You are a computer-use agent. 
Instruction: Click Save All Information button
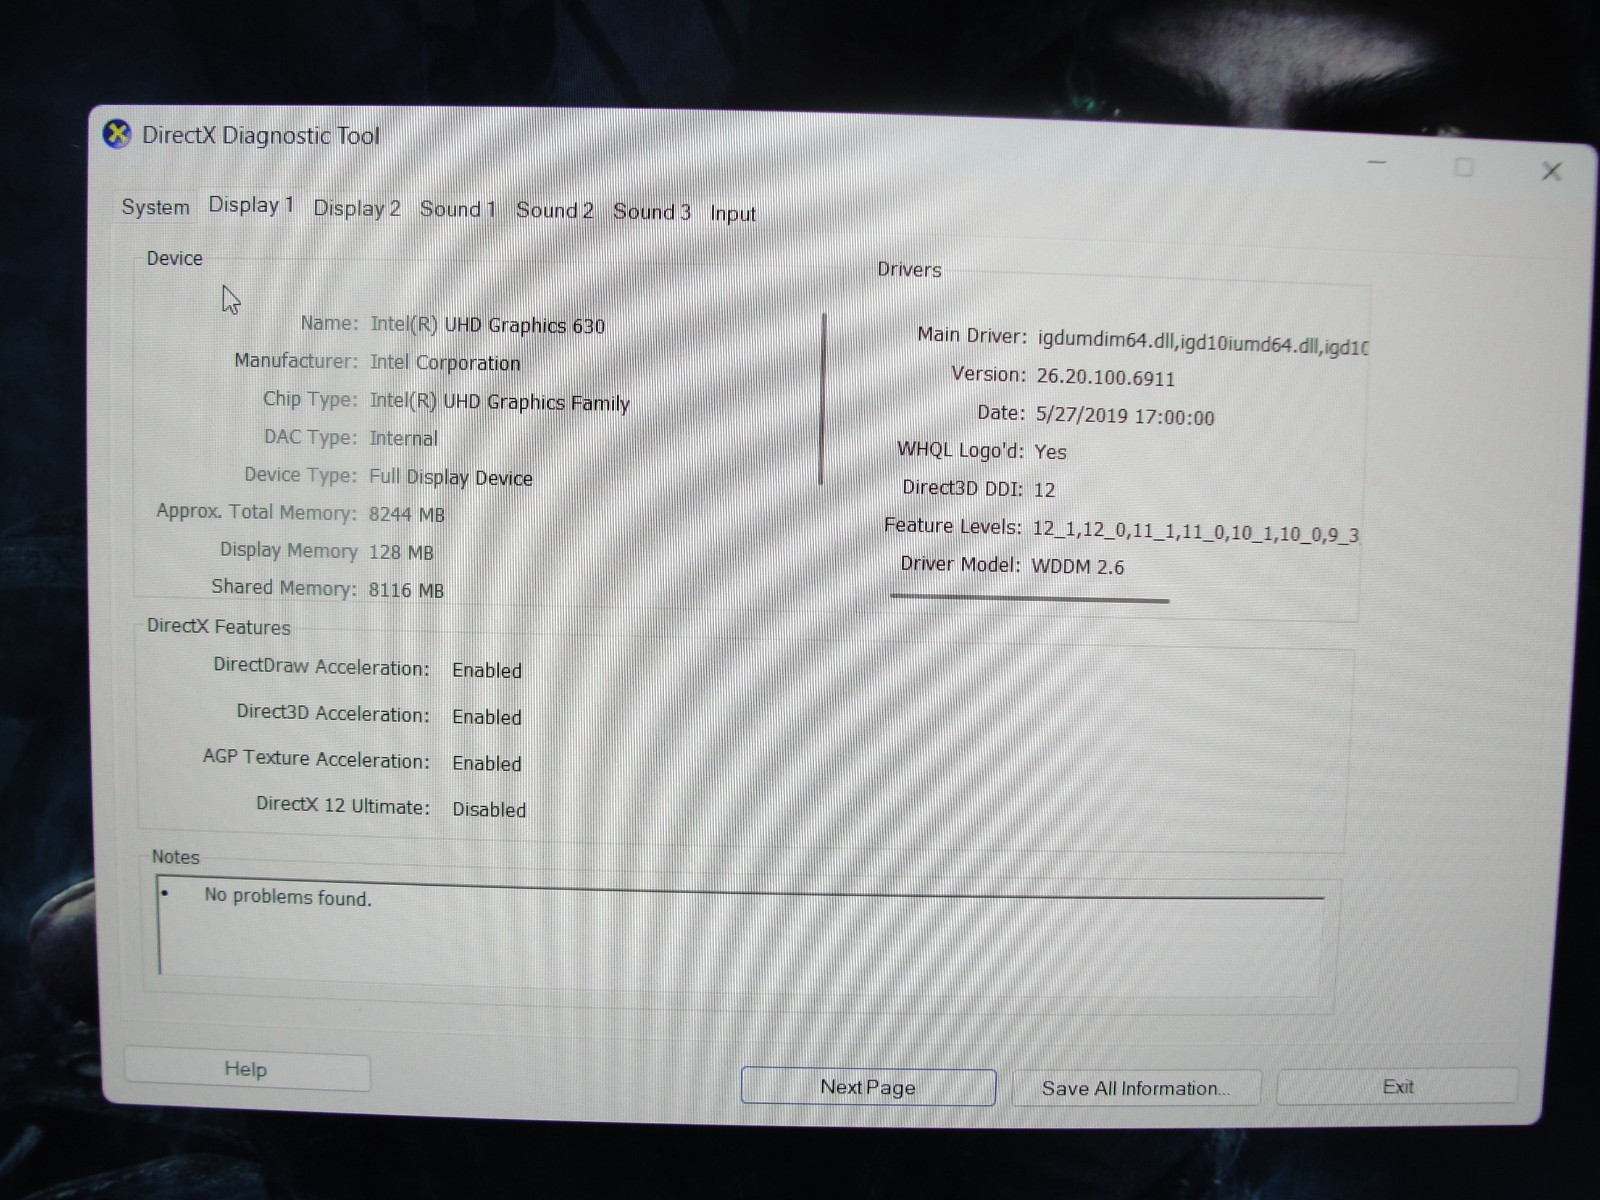(x=1136, y=1088)
